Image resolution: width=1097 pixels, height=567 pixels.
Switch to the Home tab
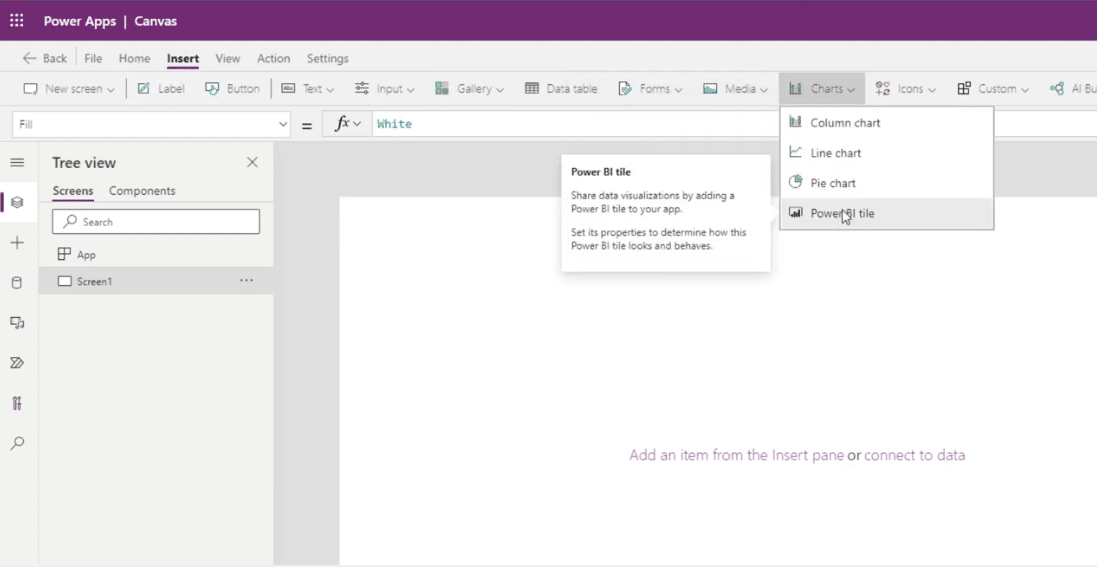point(134,58)
